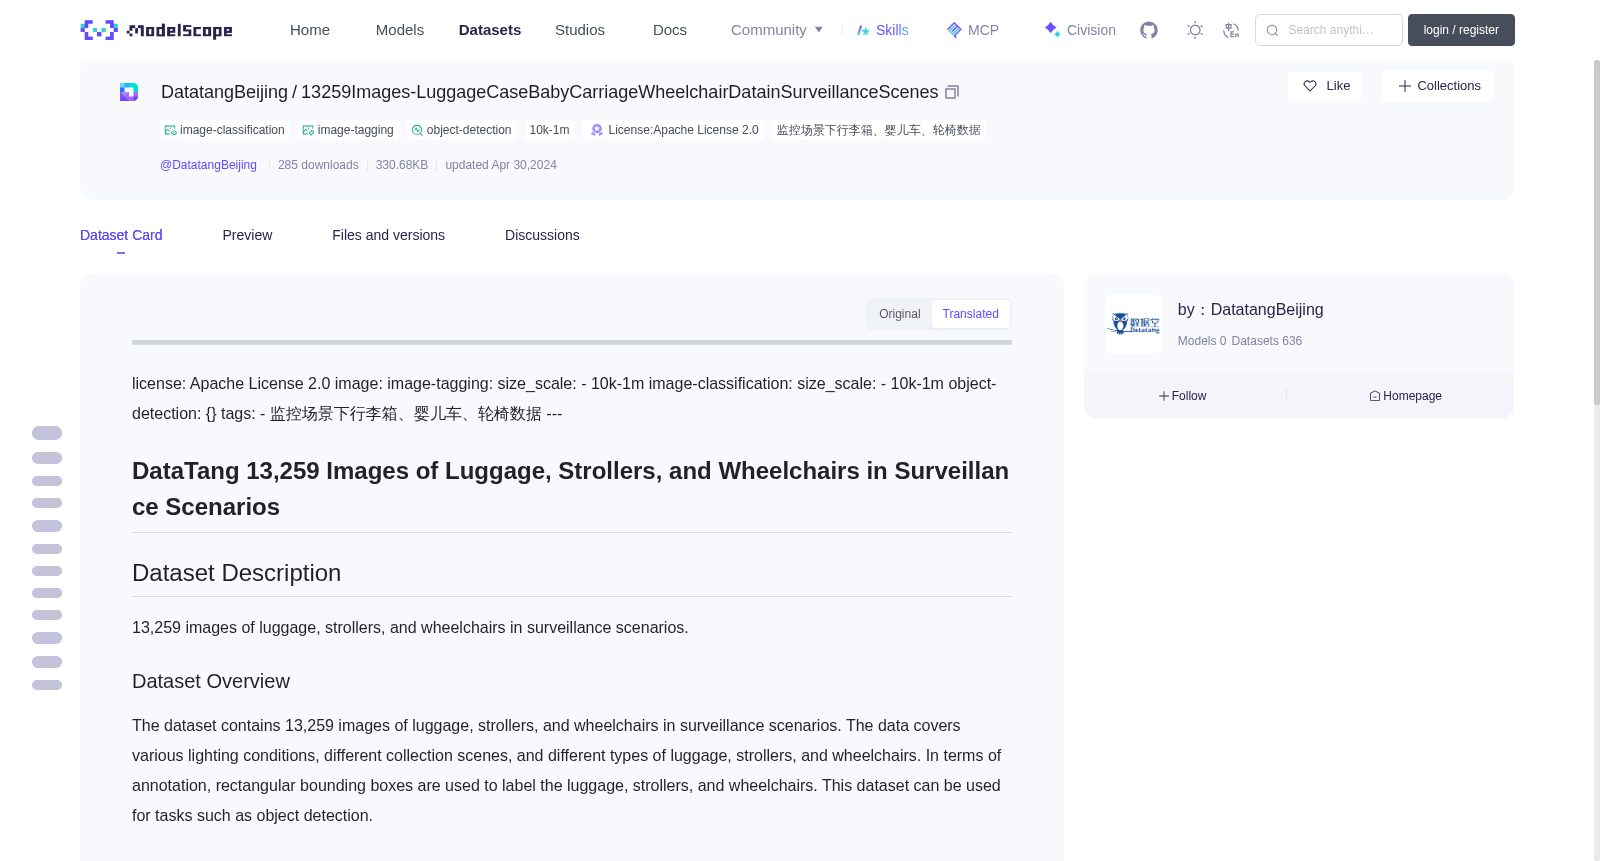Click the ModelScope logo
This screenshot has width=1600, height=861.
pyautogui.click(x=156, y=30)
